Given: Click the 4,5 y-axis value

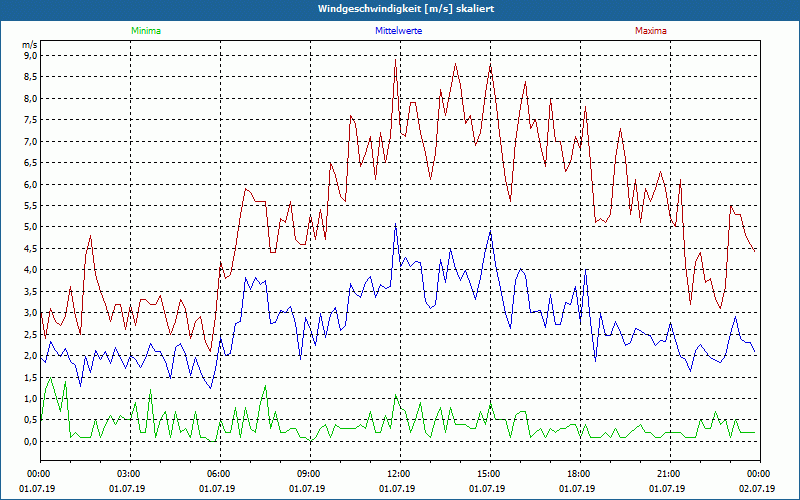Looking at the screenshot, I should (x=30, y=248).
